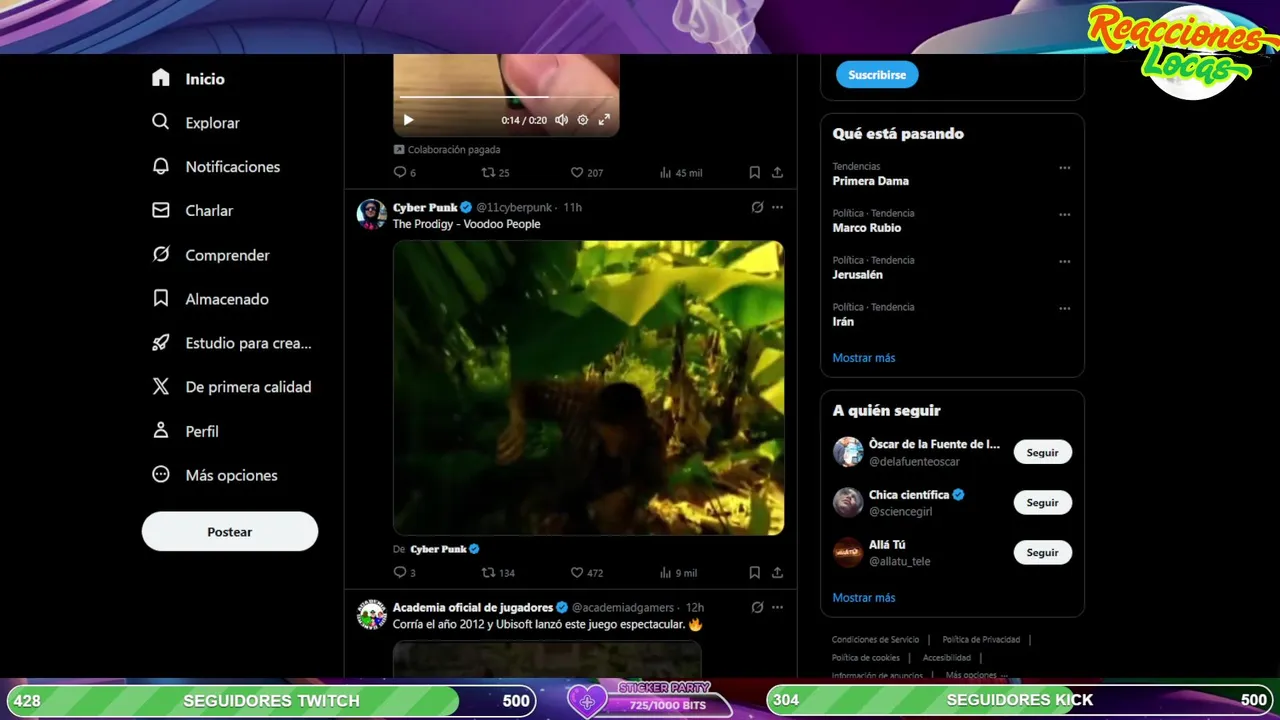Open Almacenado bookmark icon
Image resolution: width=1280 pixels, height=720 pixels.
click(x=160, y=298)
